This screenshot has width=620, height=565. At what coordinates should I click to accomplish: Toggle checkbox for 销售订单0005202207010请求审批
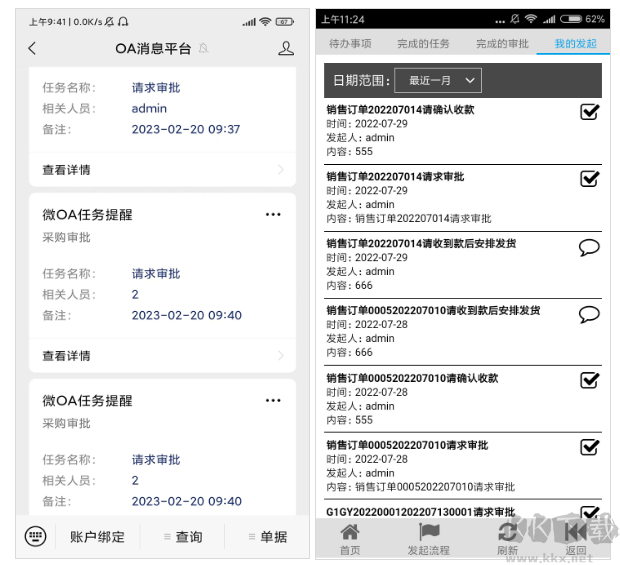click(590, 447)
